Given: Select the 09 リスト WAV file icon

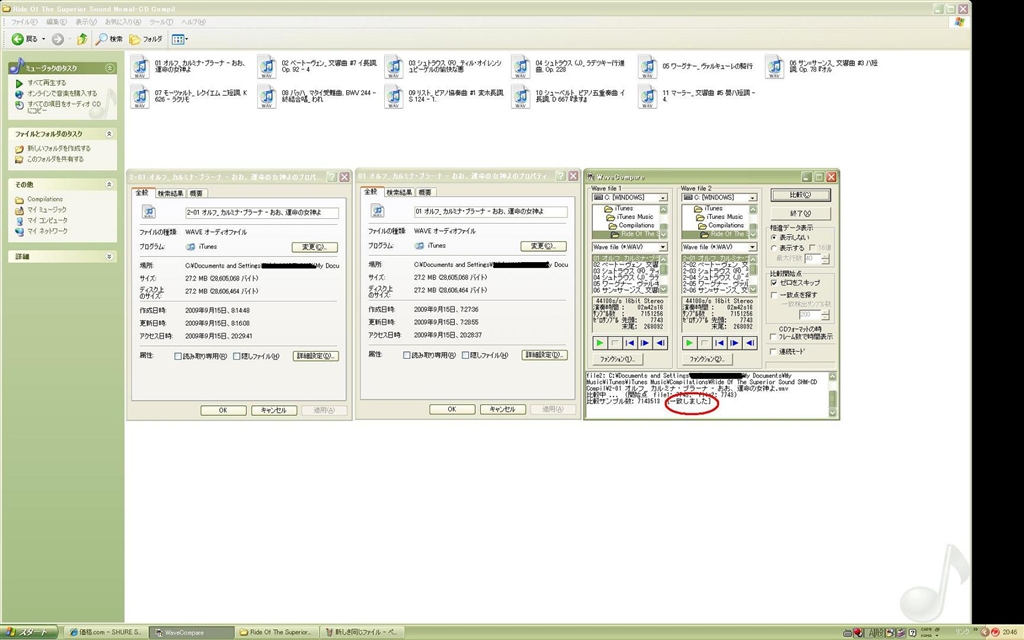Looking at the screenshot, I should point(393,97).
